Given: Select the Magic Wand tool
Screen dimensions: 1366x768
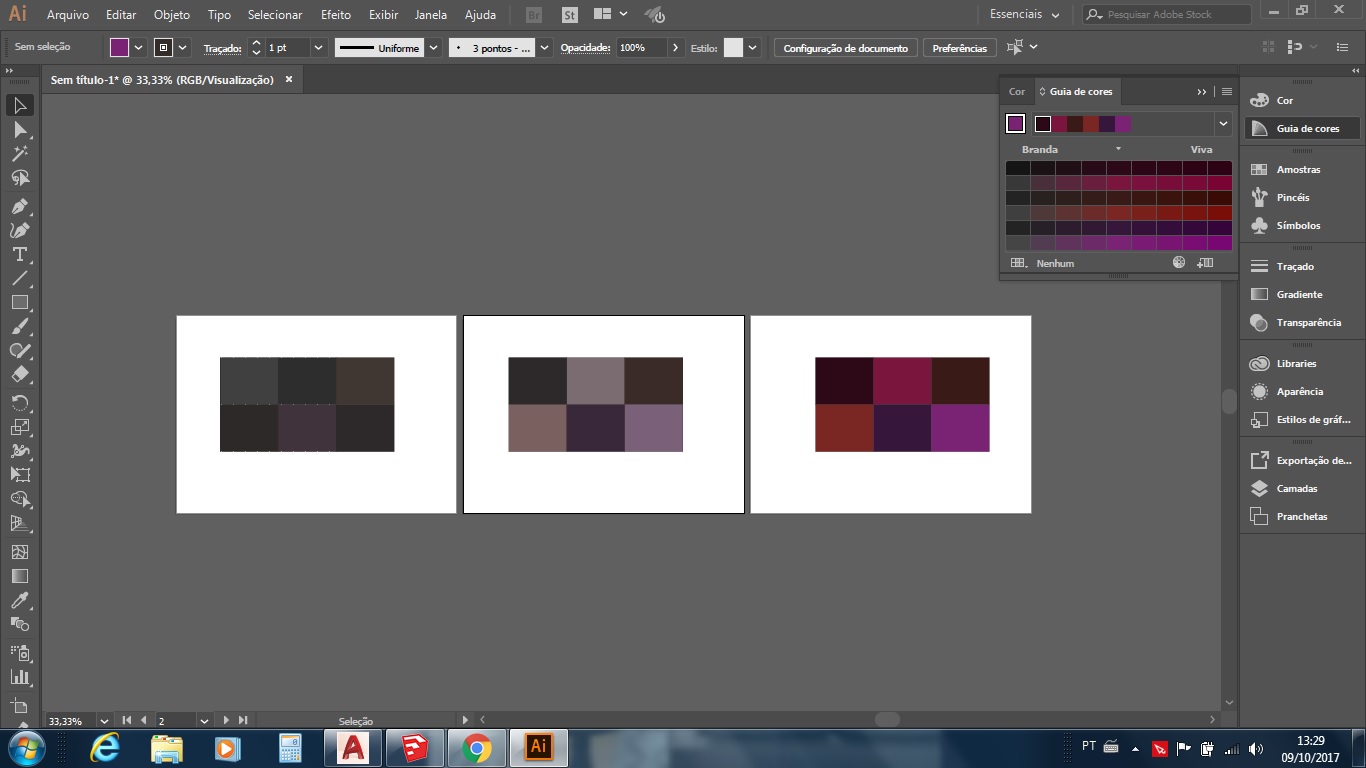Looking at the screenshot, I should (x=19, y=154).
